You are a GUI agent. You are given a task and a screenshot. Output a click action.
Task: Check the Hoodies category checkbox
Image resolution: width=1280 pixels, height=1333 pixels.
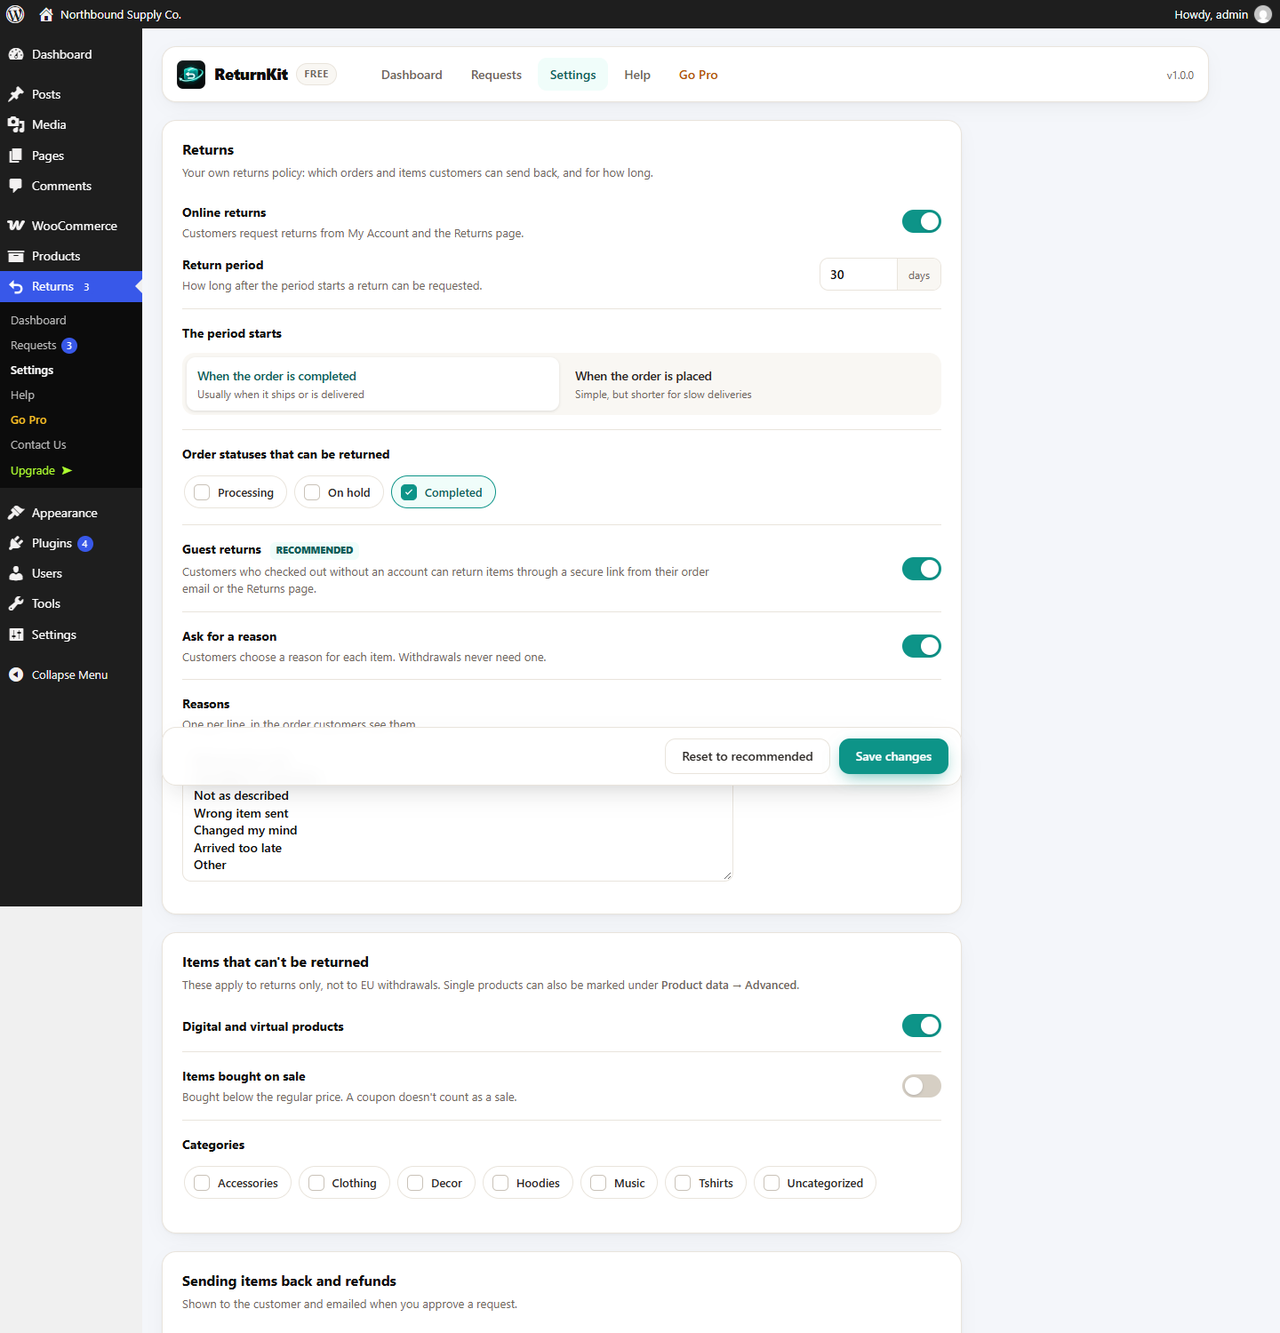pyautogui.click(x=501, y=1183)
